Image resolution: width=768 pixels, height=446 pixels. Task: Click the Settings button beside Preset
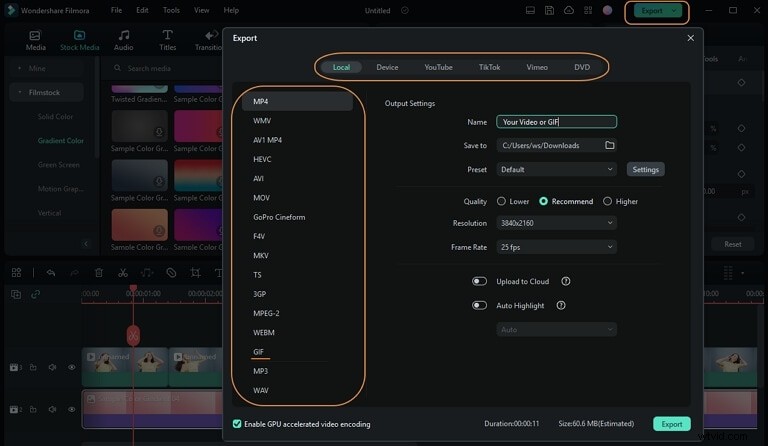[646, 169]
